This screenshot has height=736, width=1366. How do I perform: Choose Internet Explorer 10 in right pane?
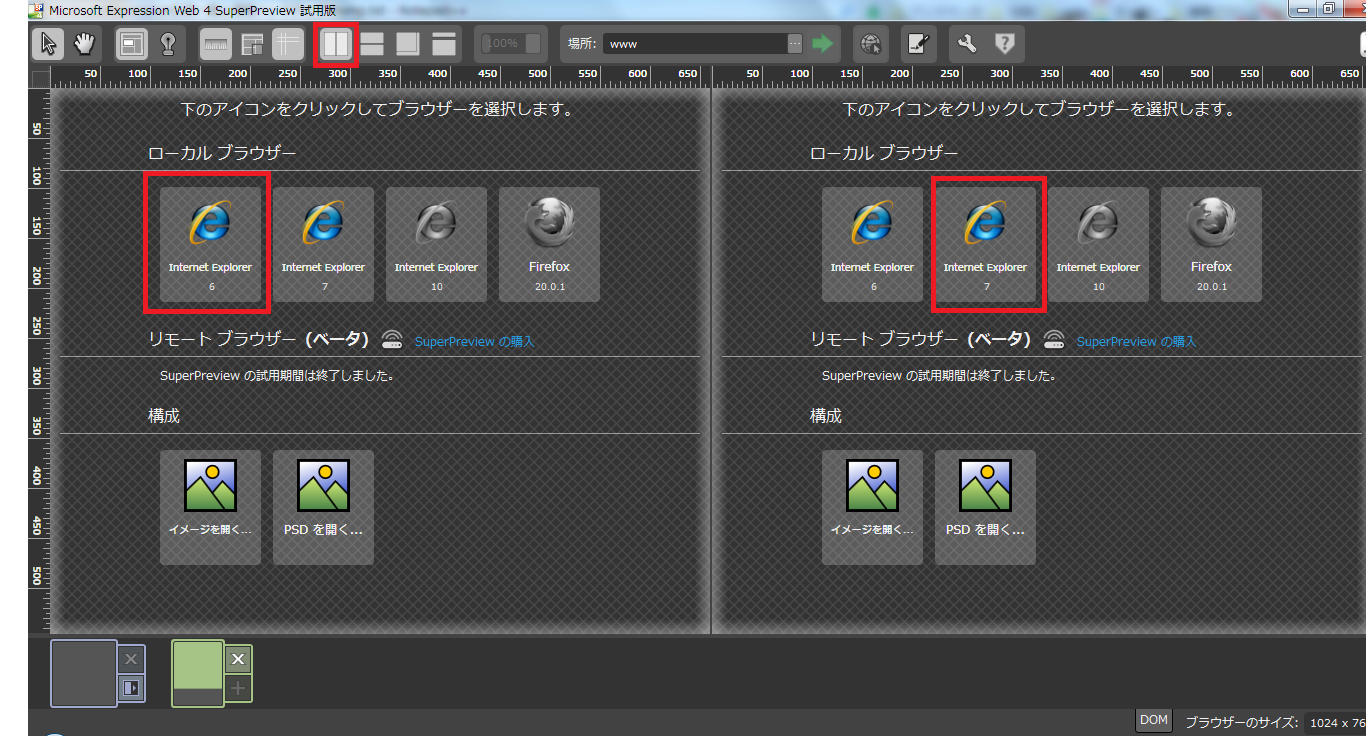(1098, 244)
